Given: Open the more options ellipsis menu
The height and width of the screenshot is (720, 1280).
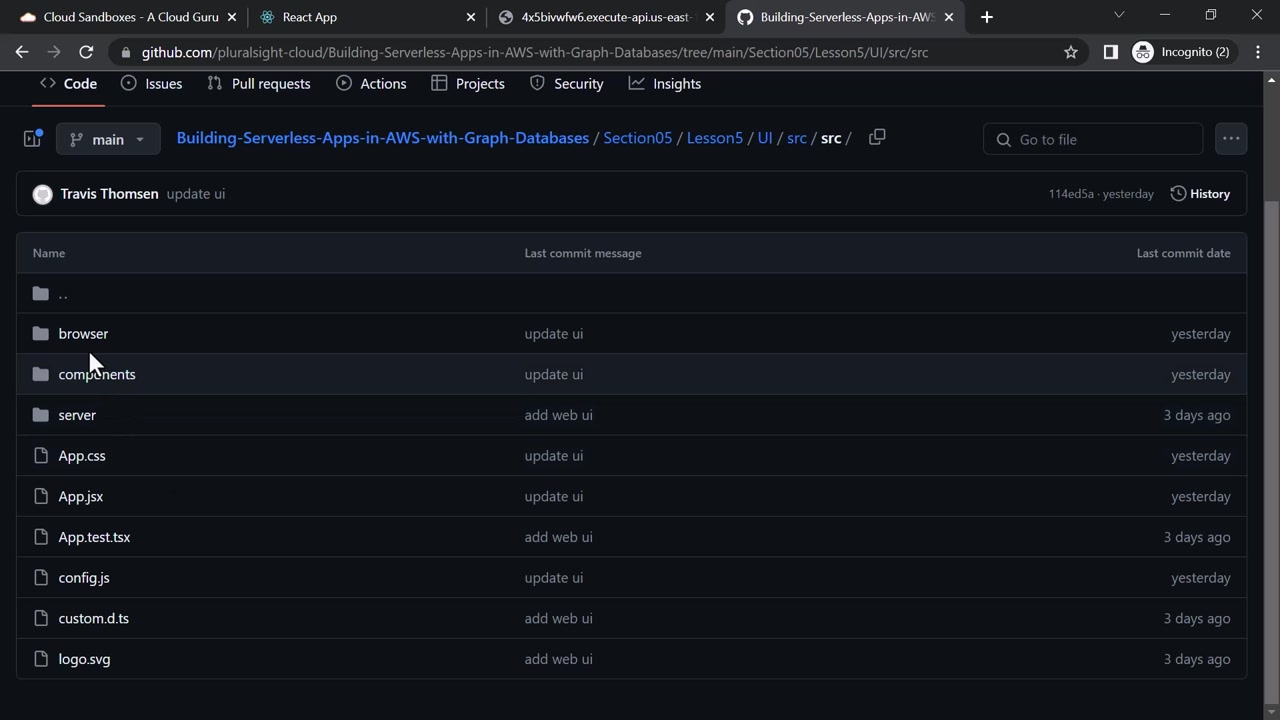Looking at the screenshot, I should click(x=1230, y=139).
